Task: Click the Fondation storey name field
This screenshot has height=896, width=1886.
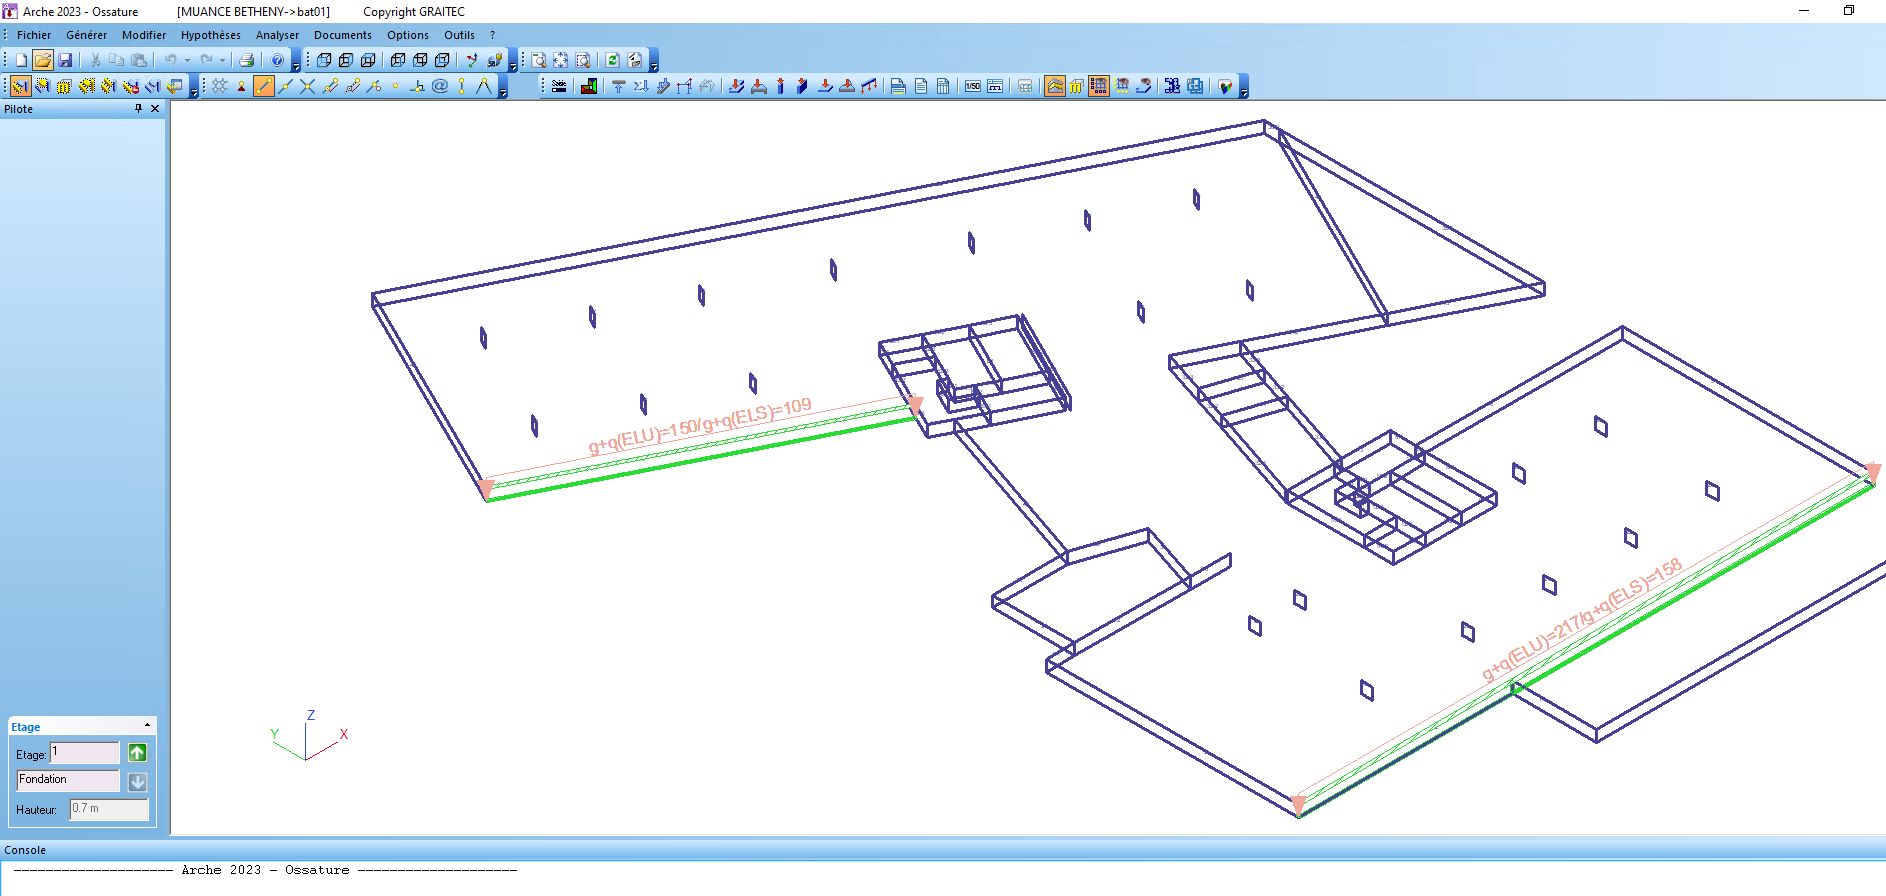Action: click(68, 780)
